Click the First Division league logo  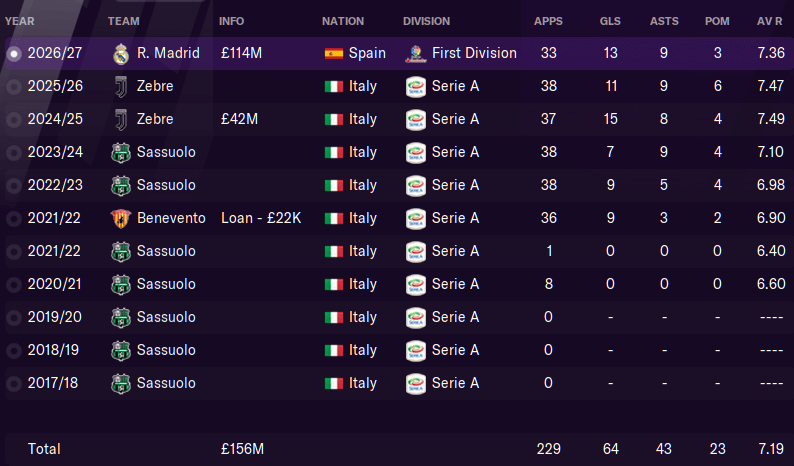416,54
